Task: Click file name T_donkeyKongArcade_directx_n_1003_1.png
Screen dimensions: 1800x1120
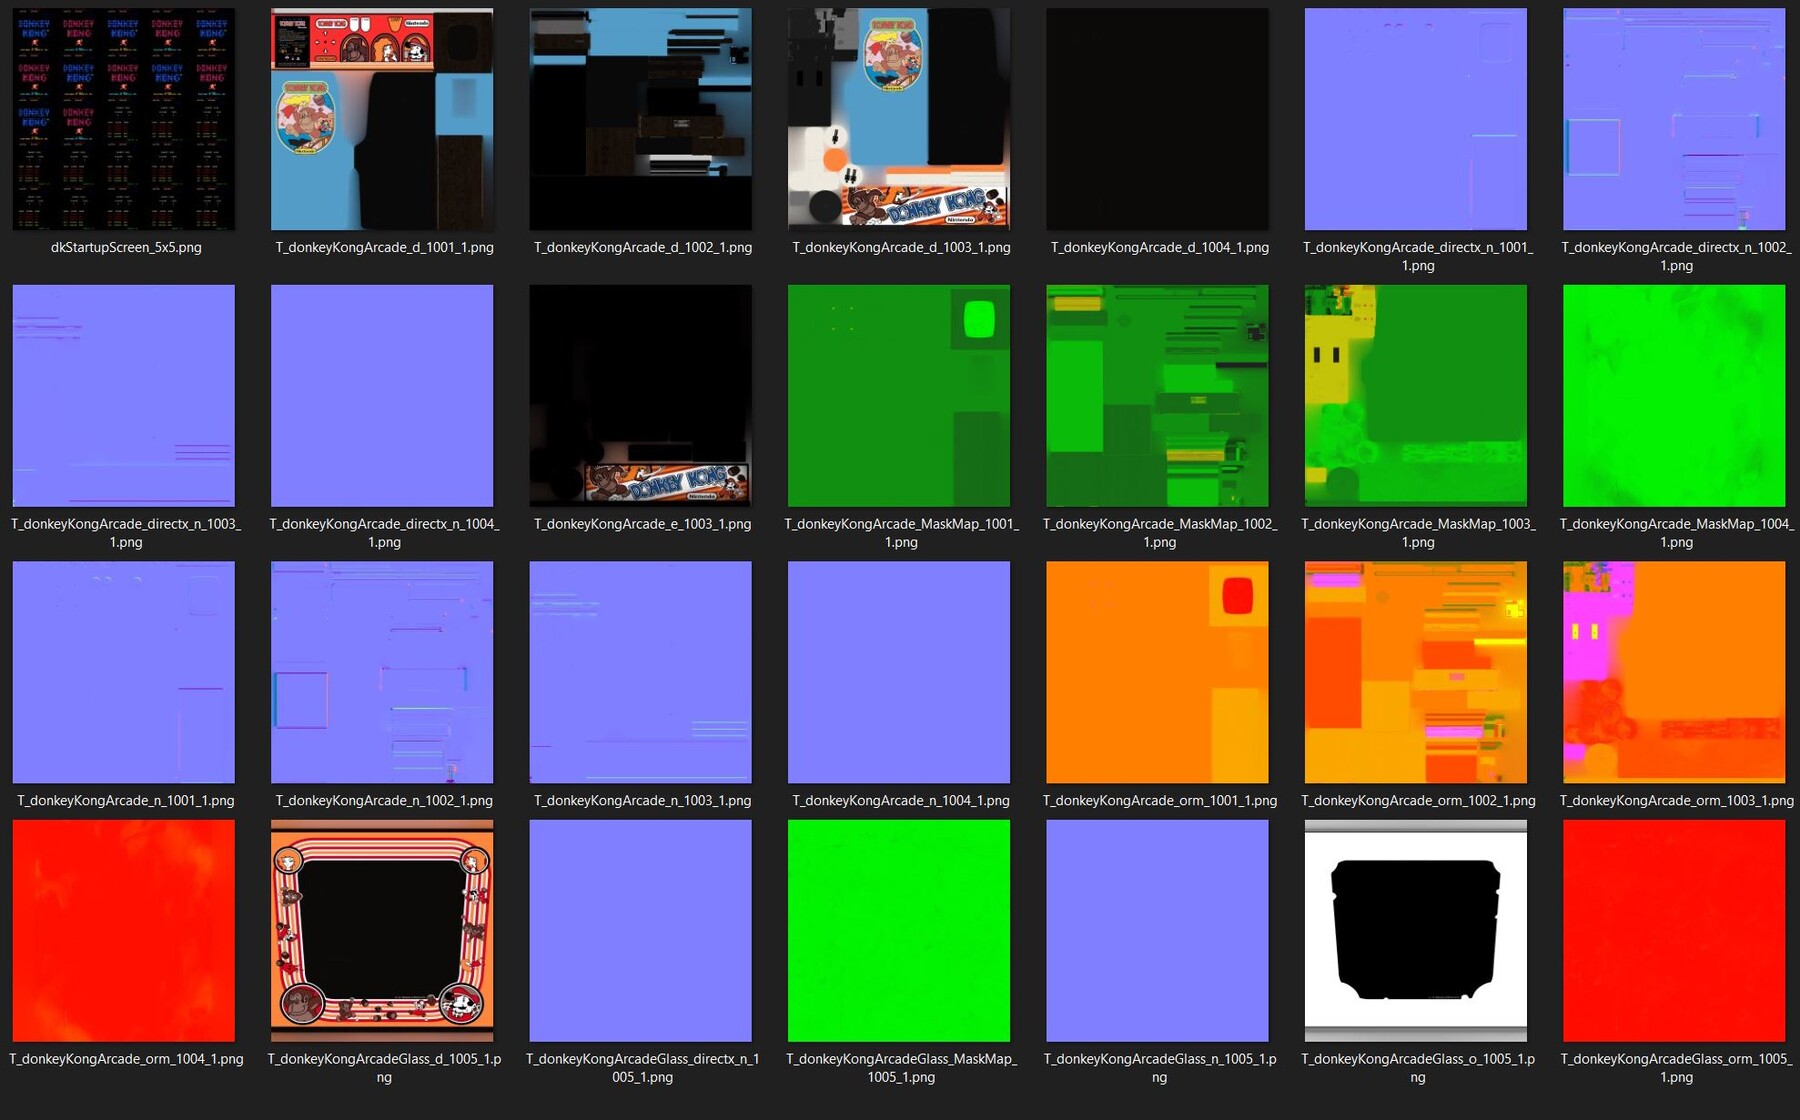Action: point(126,533)
